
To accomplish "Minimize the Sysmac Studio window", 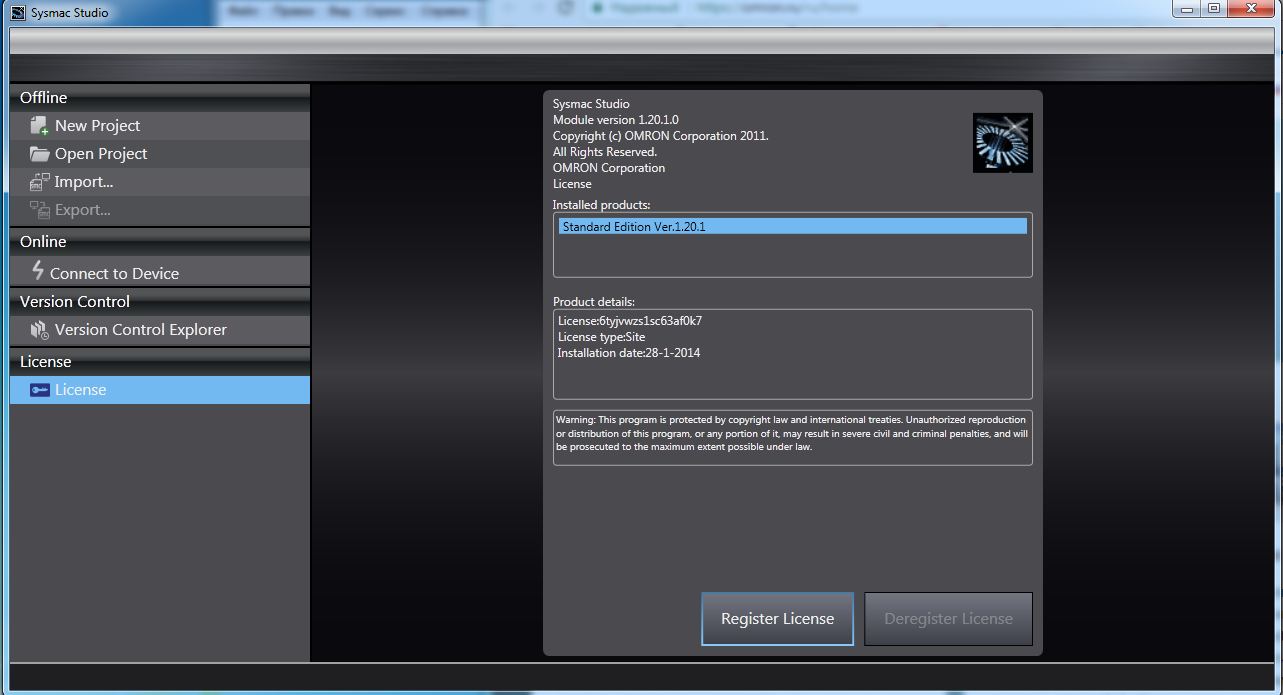I will 1187,10.
